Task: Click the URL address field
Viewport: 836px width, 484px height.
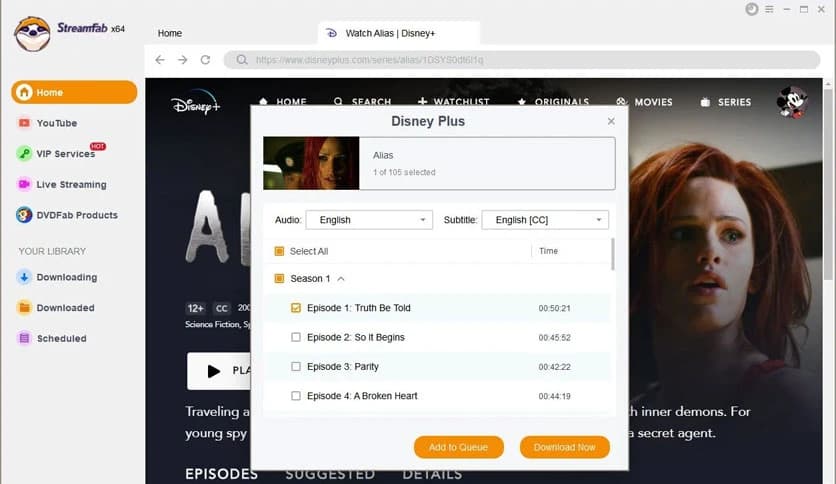Action: 521,60
